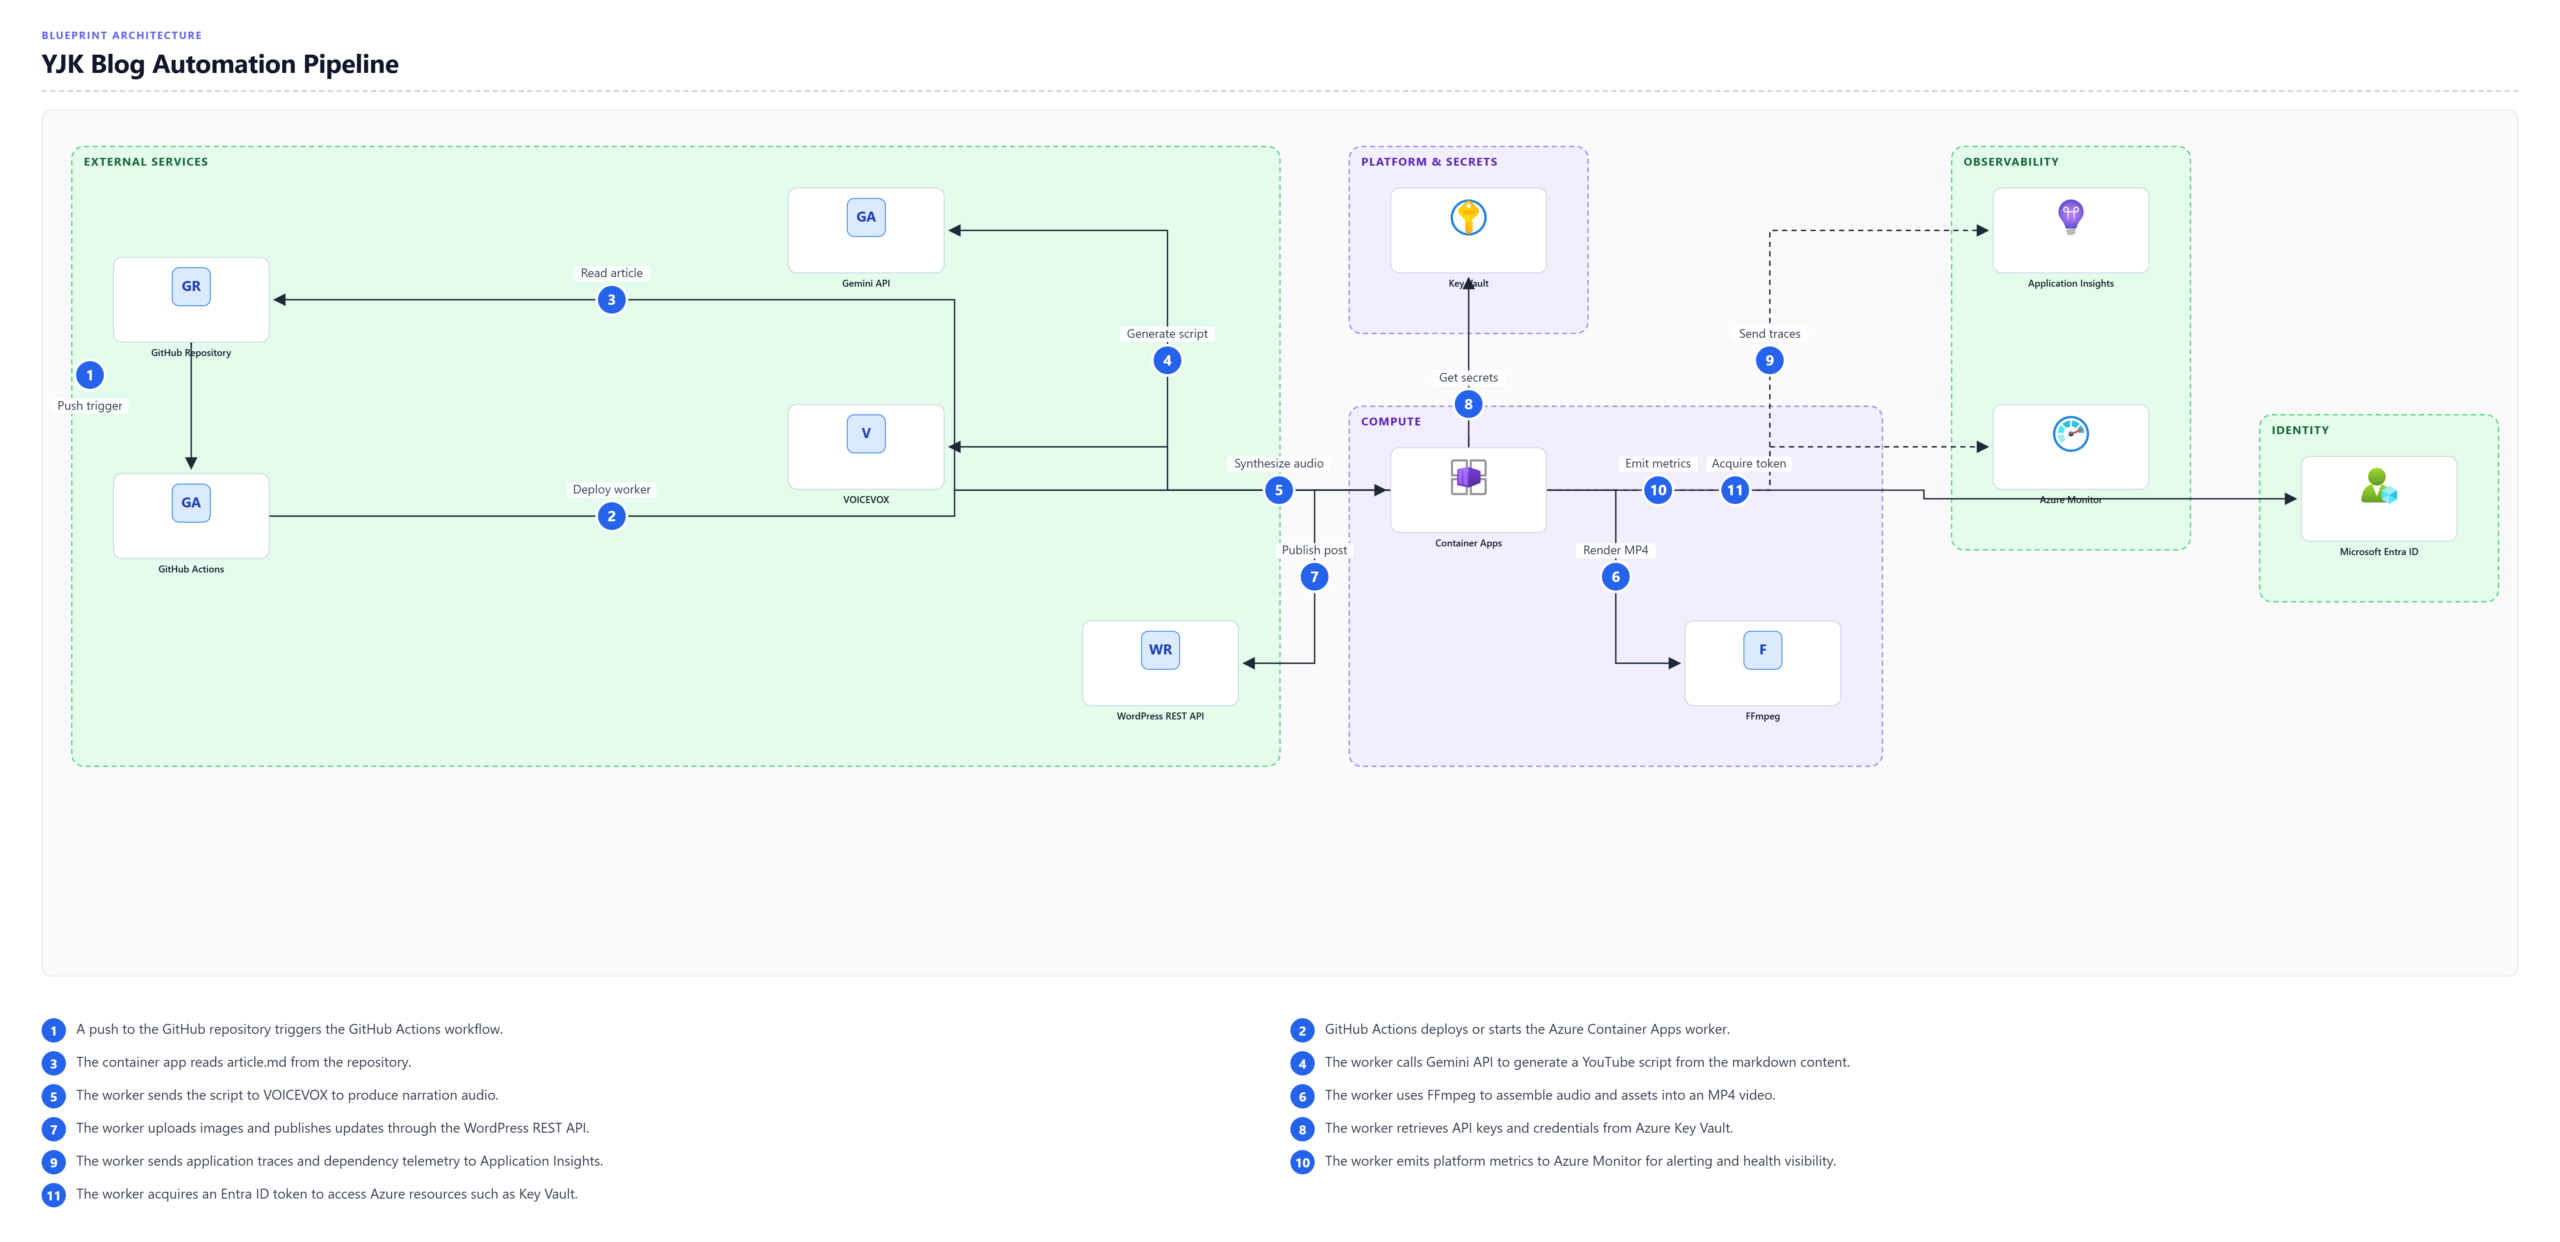This screenshot has width=2560, height=1242.
Task: Click the 'Deploy worker' edge label
Action: coord(611,490)
